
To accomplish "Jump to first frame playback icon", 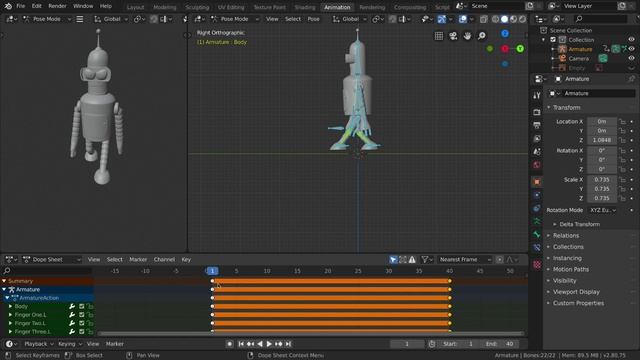I will pyautogui.click(x=241, y=344).
